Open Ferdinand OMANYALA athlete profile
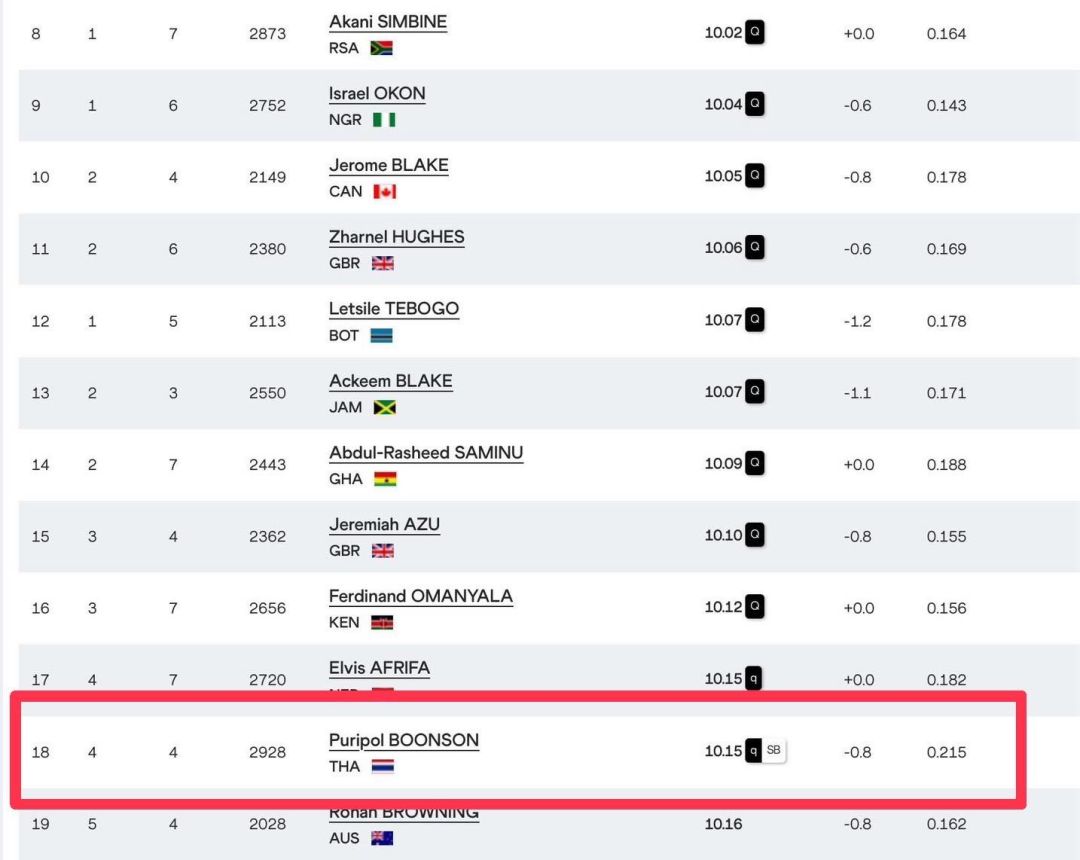 [421, 596]
